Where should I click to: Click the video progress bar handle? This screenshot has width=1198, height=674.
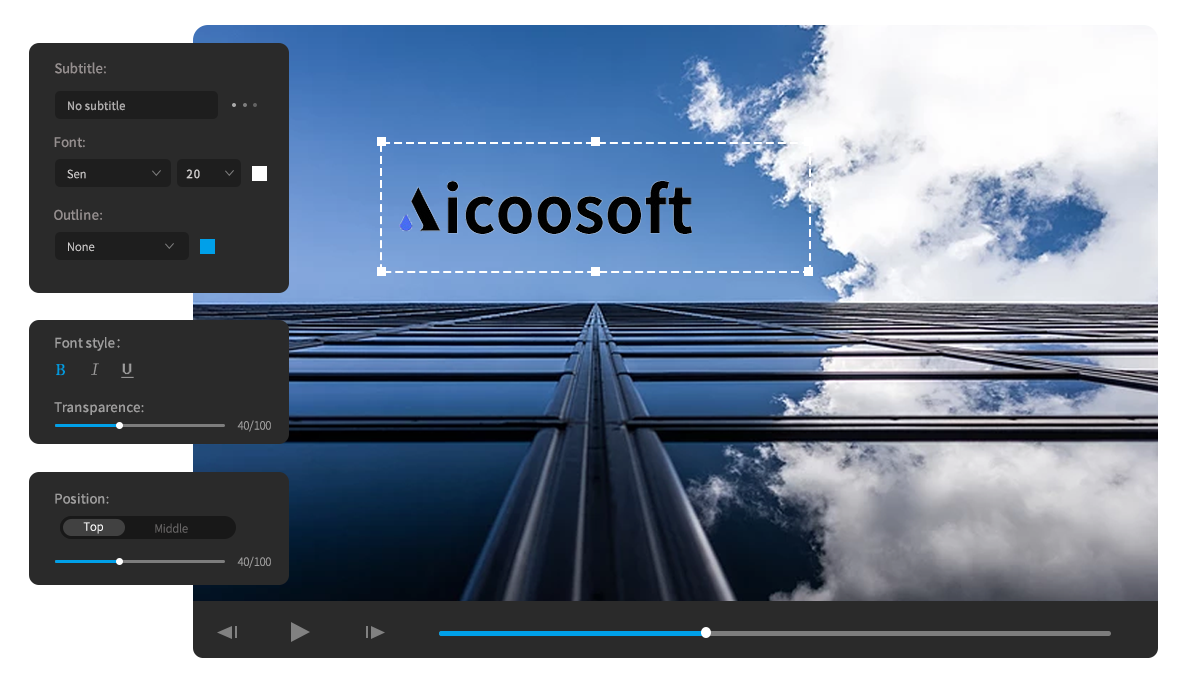click(x=706, y=633)
